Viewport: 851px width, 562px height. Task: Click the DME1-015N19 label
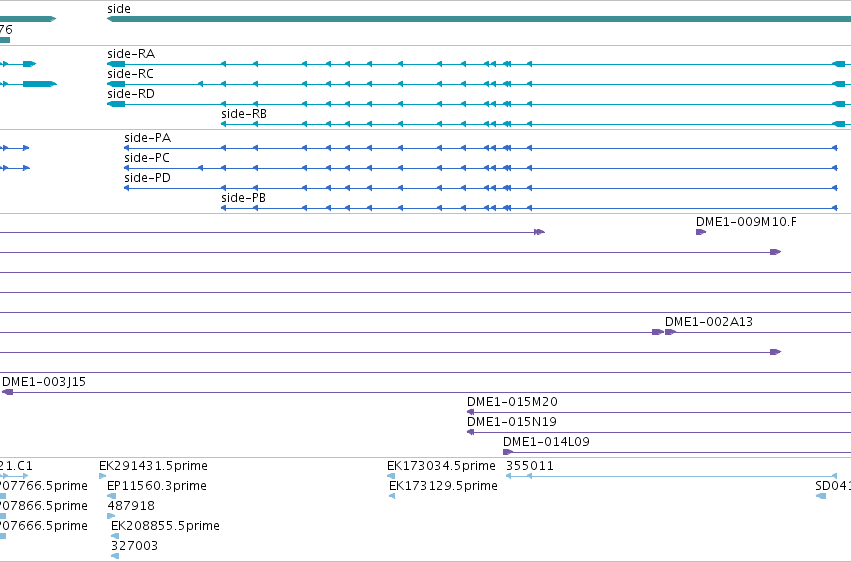click(512, 422)
